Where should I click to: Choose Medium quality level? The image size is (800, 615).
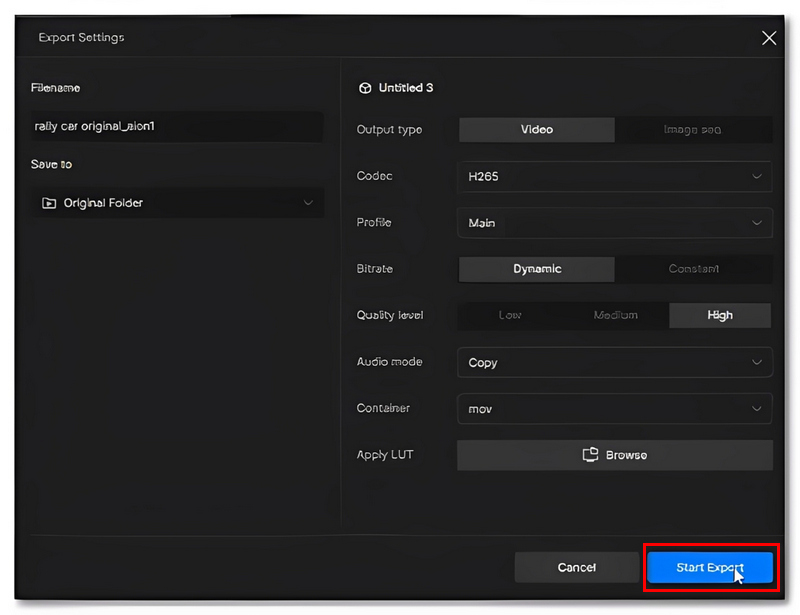[615, 315]
